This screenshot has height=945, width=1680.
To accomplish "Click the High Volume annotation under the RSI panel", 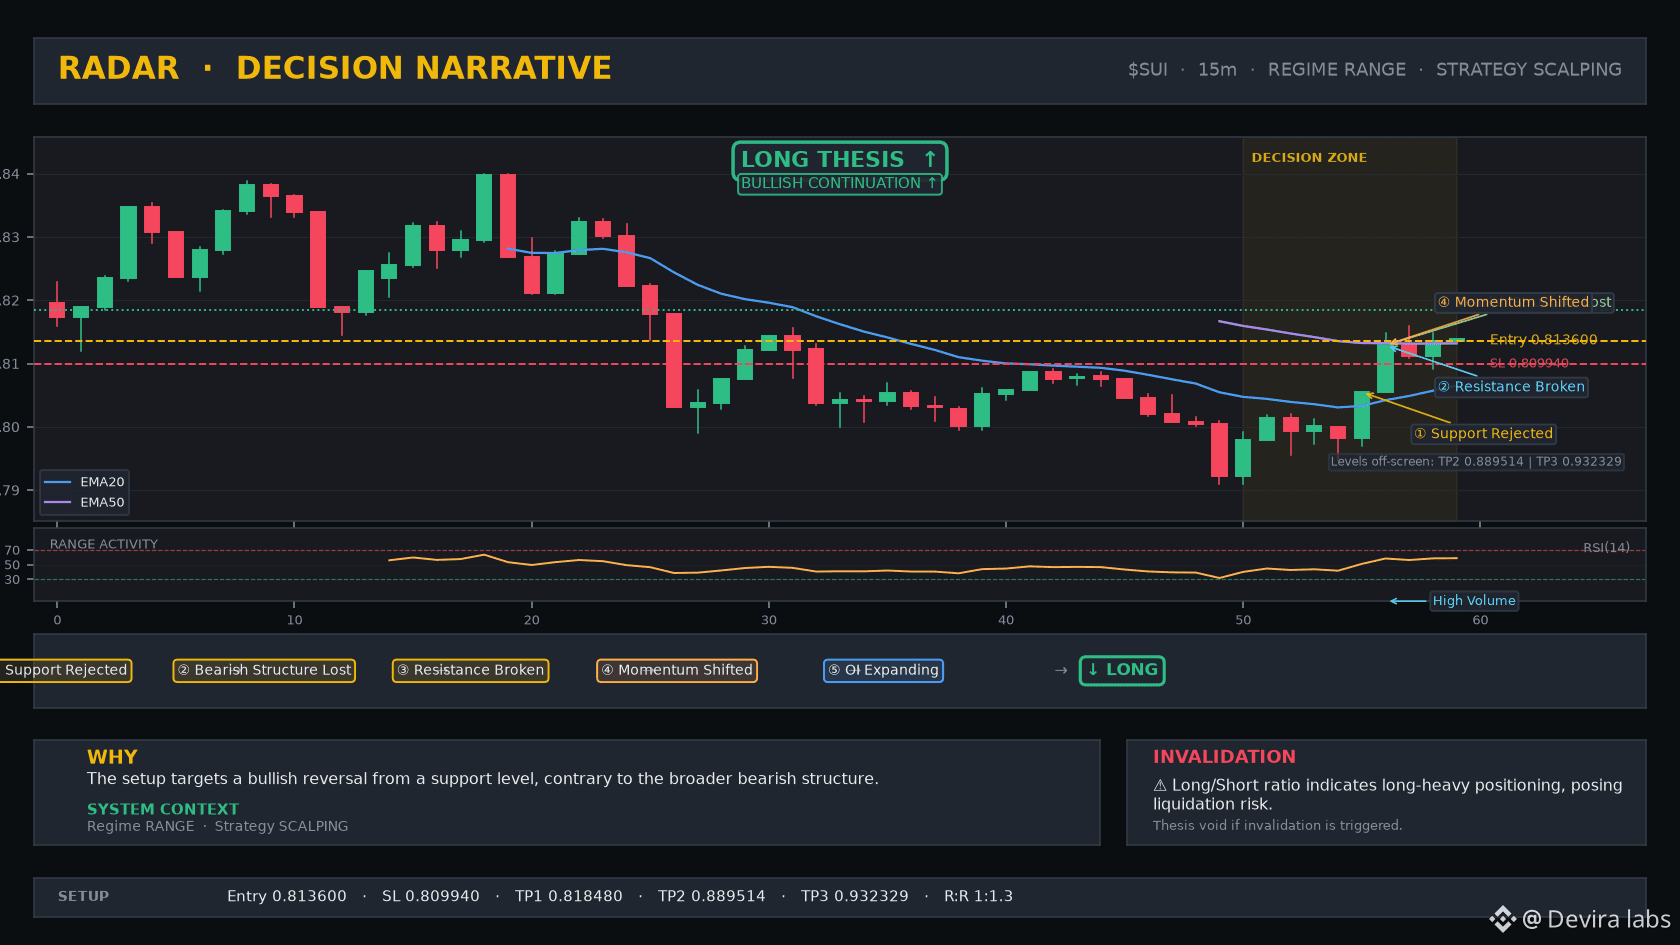I will tap(1474, 601).
